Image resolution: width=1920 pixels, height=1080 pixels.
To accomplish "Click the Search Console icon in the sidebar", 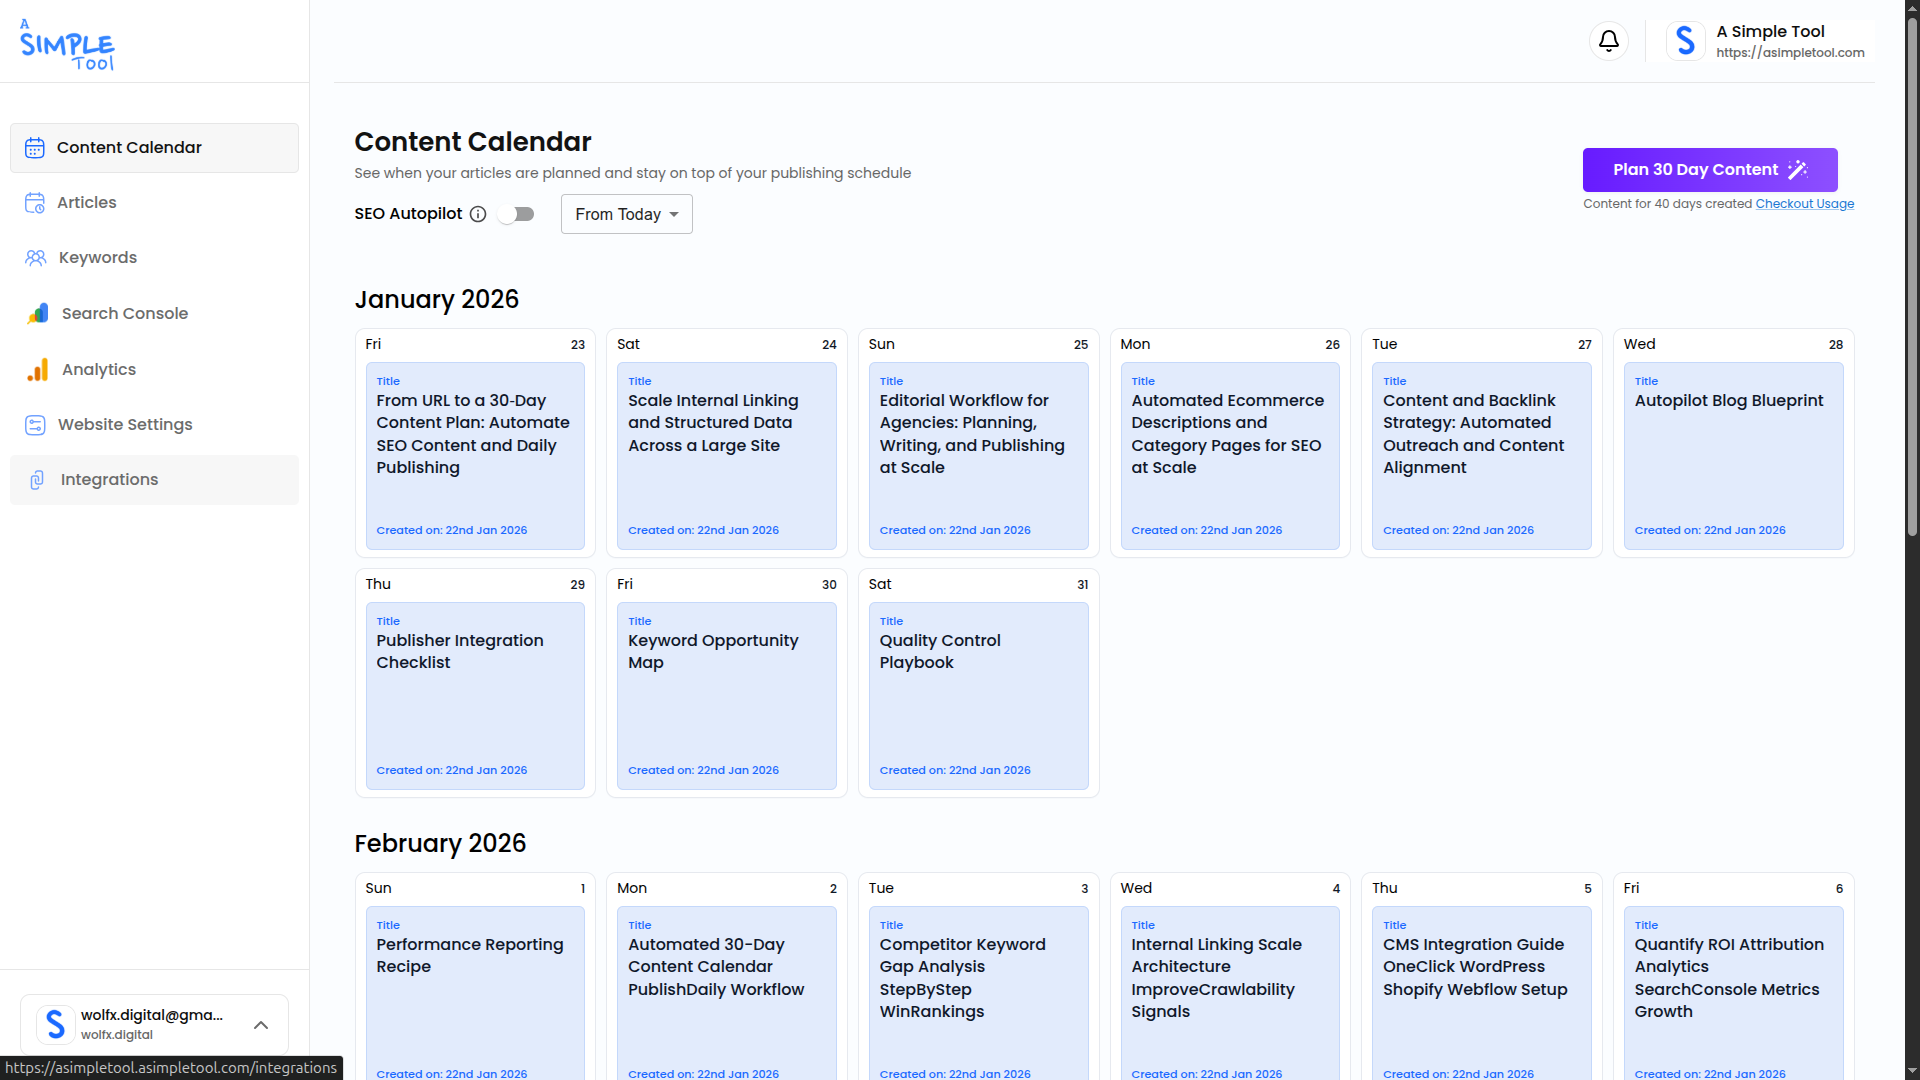I will (x=35, y=313).
